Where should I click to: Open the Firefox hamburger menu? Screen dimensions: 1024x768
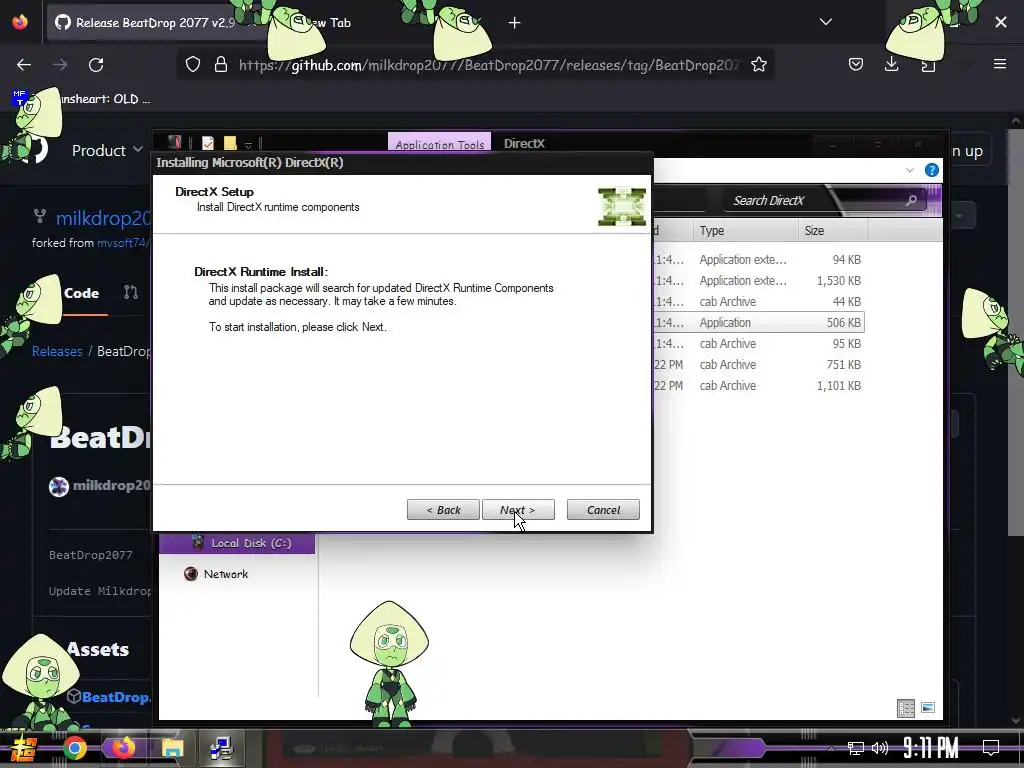click(x=1000, y=64)
